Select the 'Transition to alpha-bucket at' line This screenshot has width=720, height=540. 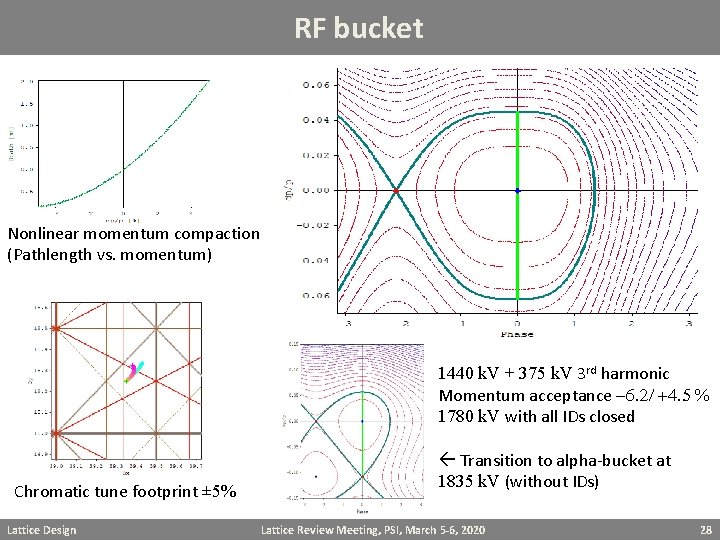pyautogui.click(x=556, y=460)
